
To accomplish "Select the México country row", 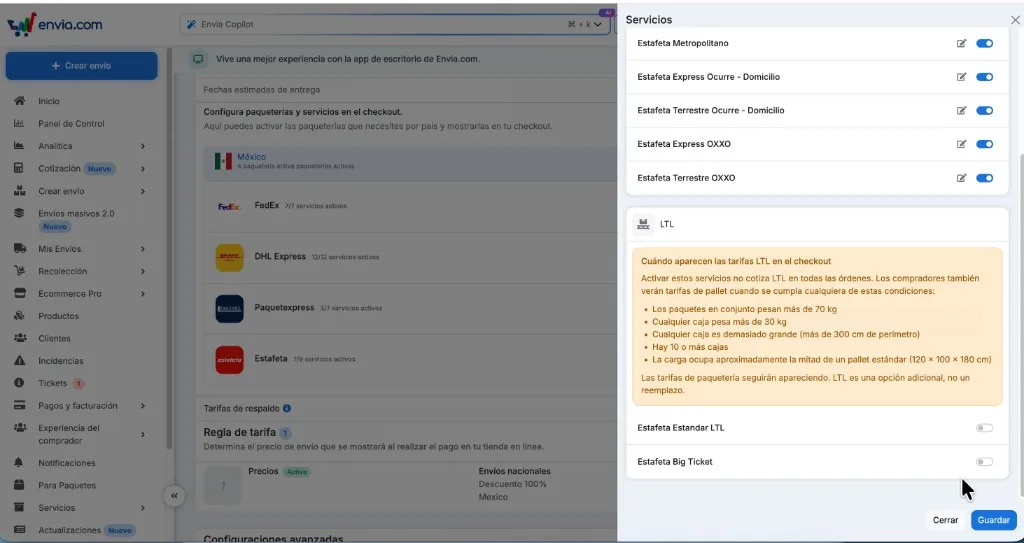I will tap(410, 161).
